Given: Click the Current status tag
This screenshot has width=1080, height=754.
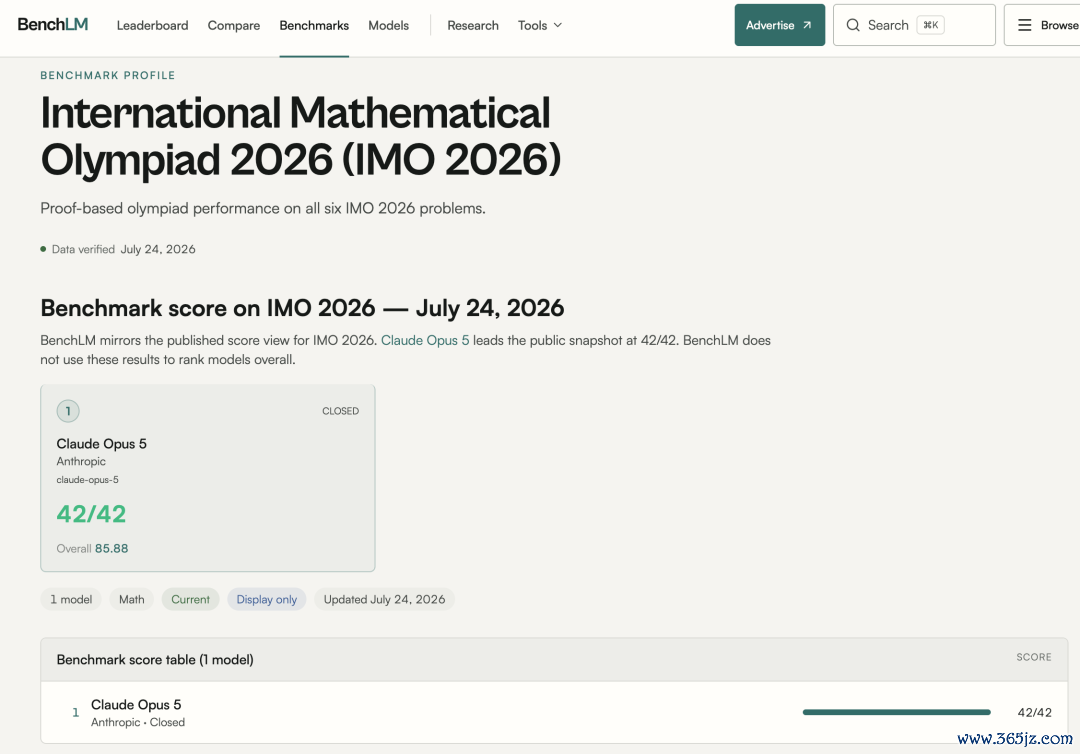Looking at the screenshot, I should (190, 599).
